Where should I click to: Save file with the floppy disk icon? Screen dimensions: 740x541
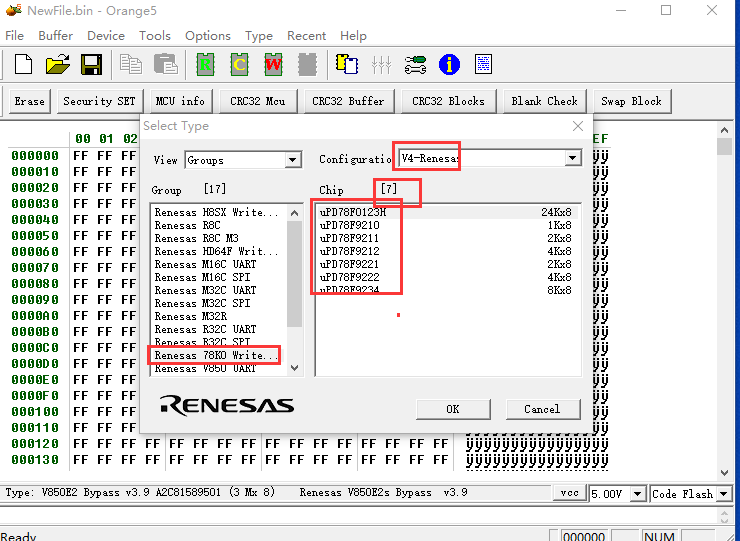92,64
